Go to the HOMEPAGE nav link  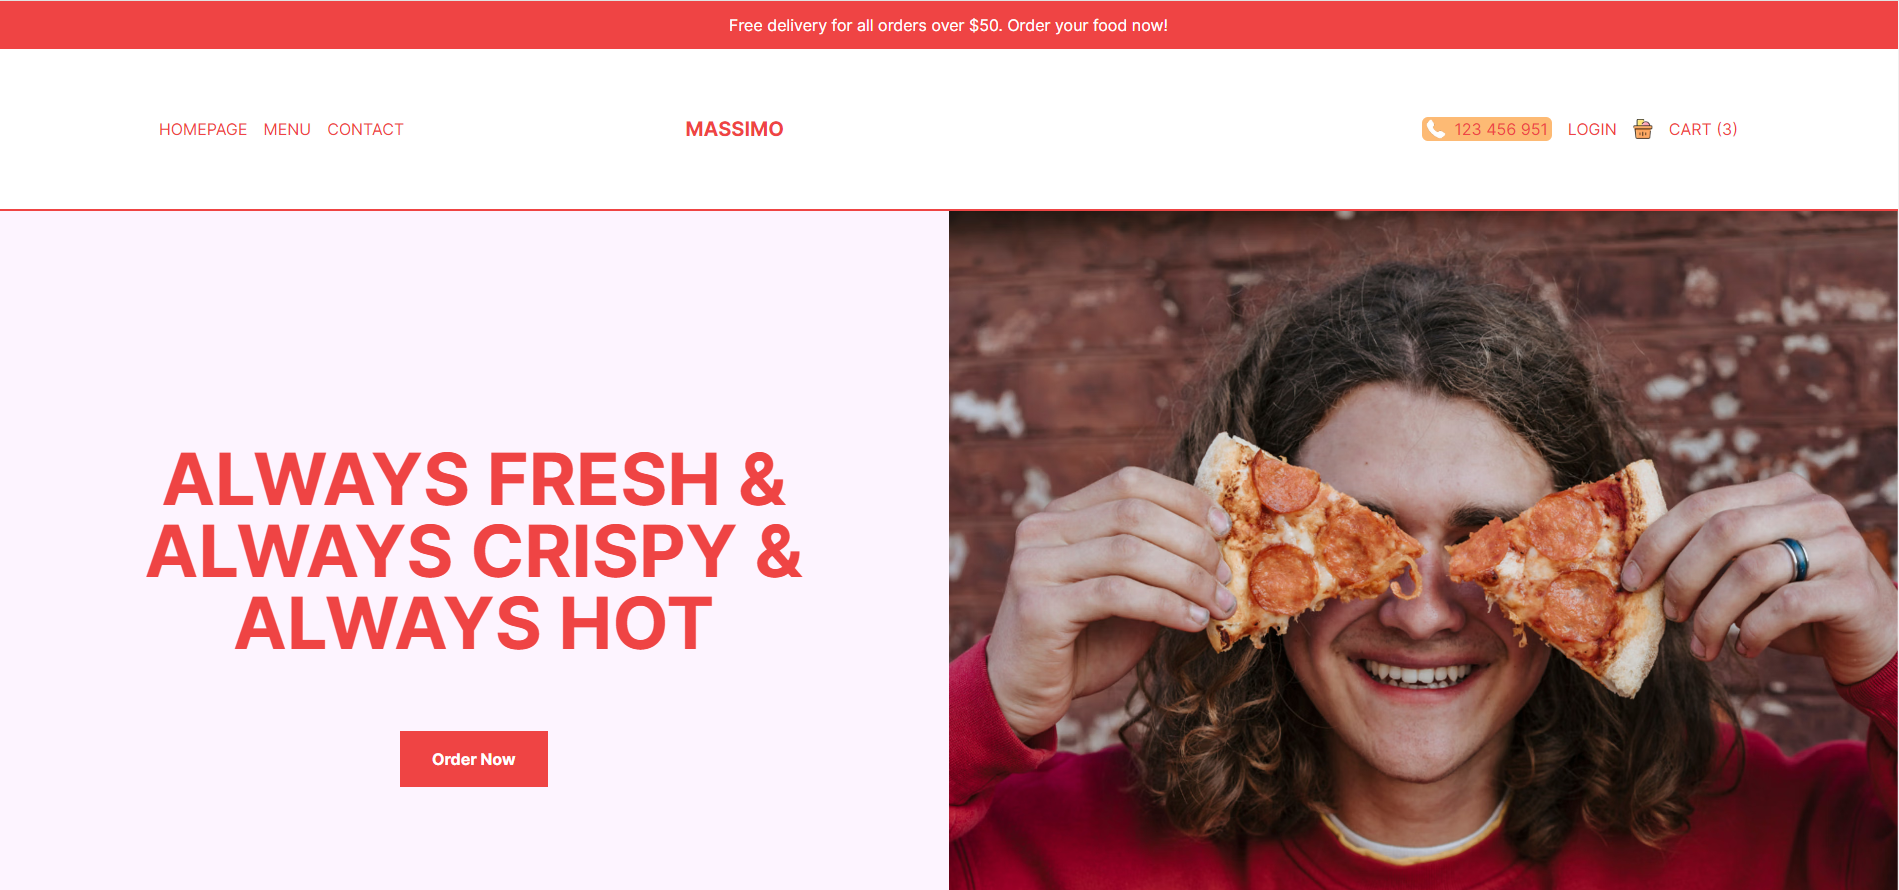[203, 129]
